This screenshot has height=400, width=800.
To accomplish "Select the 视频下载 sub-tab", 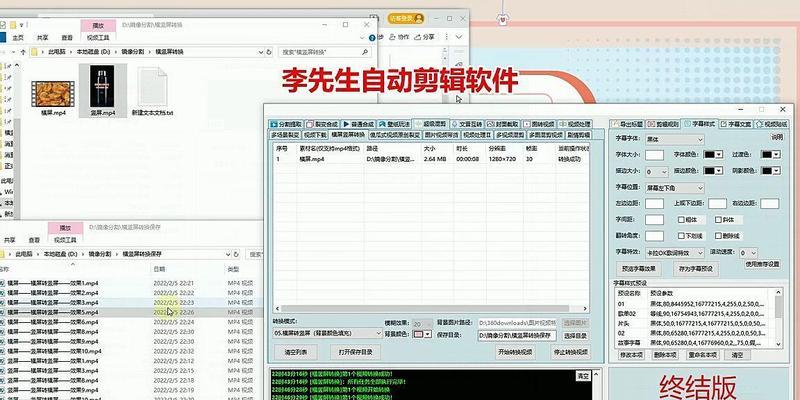I will click(x=315, y=135).
